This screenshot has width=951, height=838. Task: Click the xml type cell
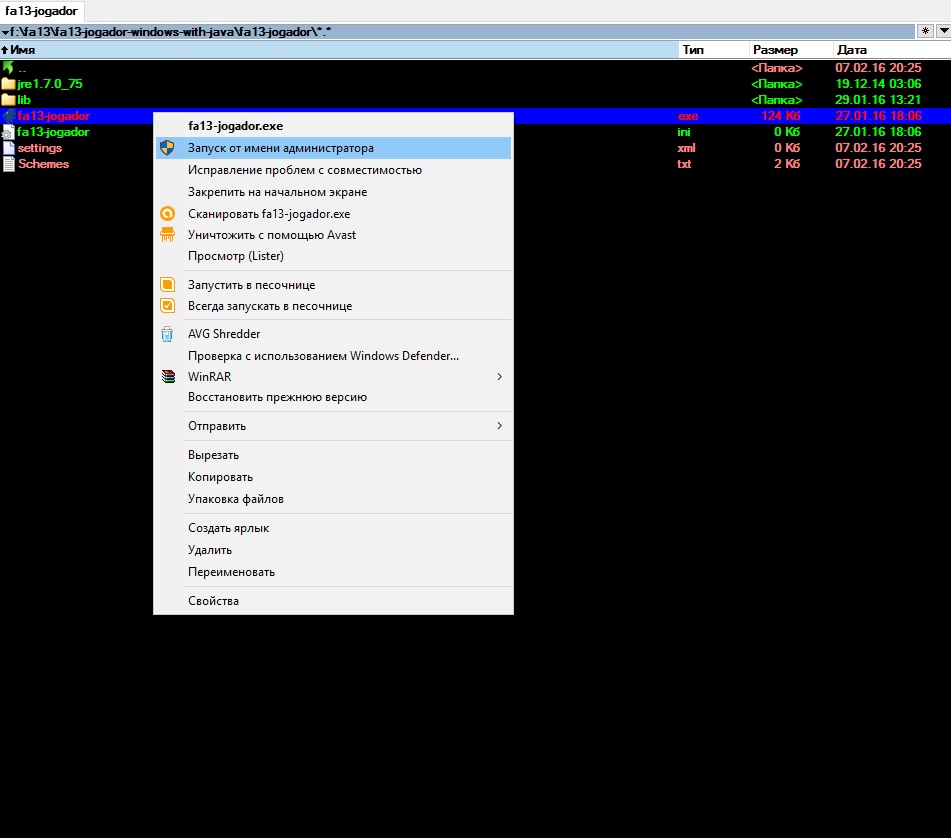click(x=687, y=147)
